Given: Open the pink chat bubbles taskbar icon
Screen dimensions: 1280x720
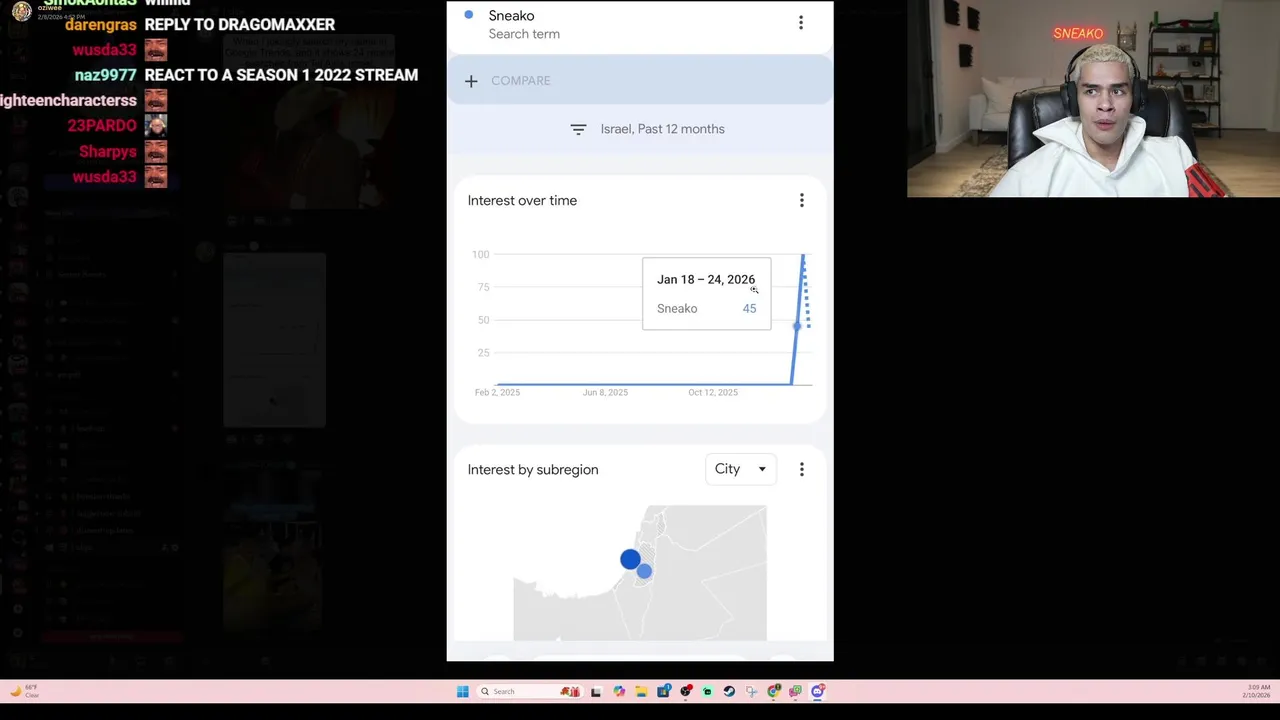Looking at the screenshot, I should pyautogui.click(x=796, y=691).
